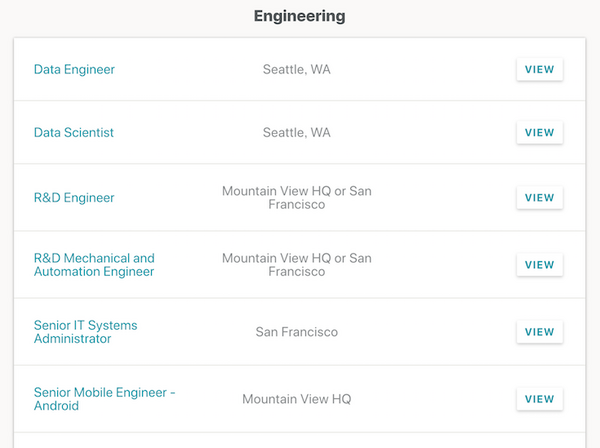Click Mountain View HQ in Android engineer row
Image resolution: width=600 pixels, height=448 pixels.
(297, 399)
